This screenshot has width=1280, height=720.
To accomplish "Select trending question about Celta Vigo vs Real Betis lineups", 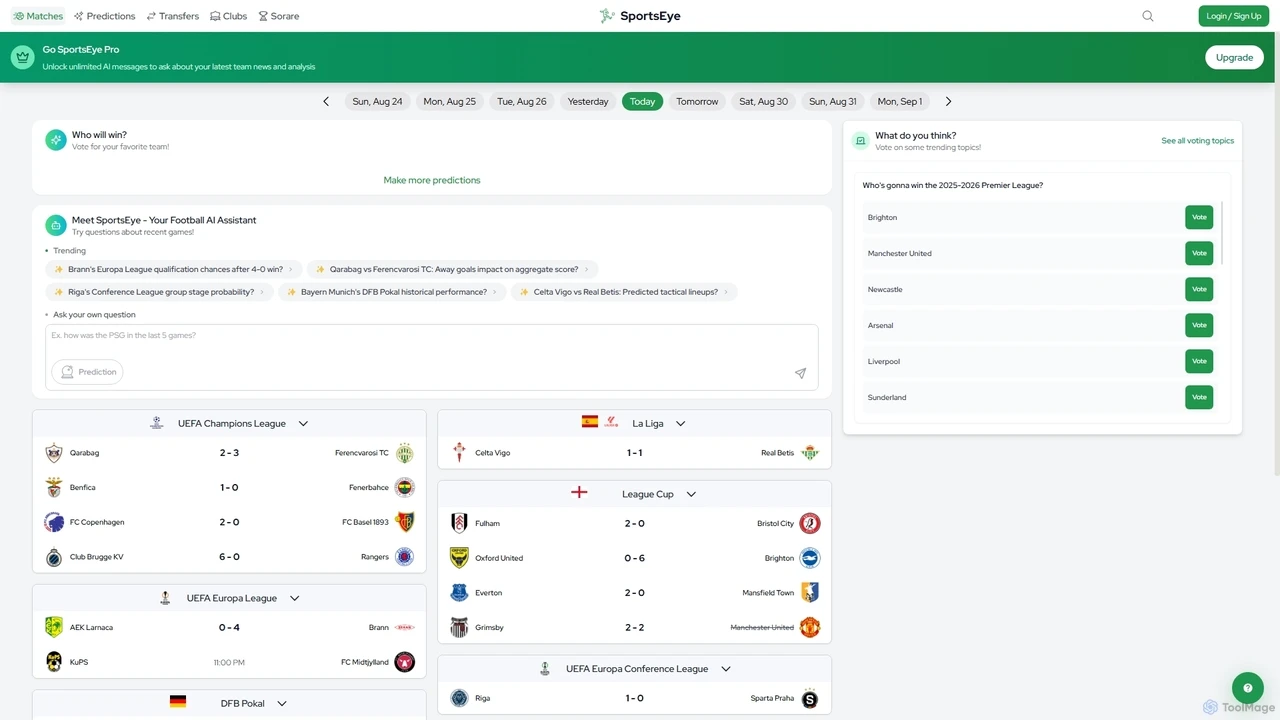I will [625, 292].
